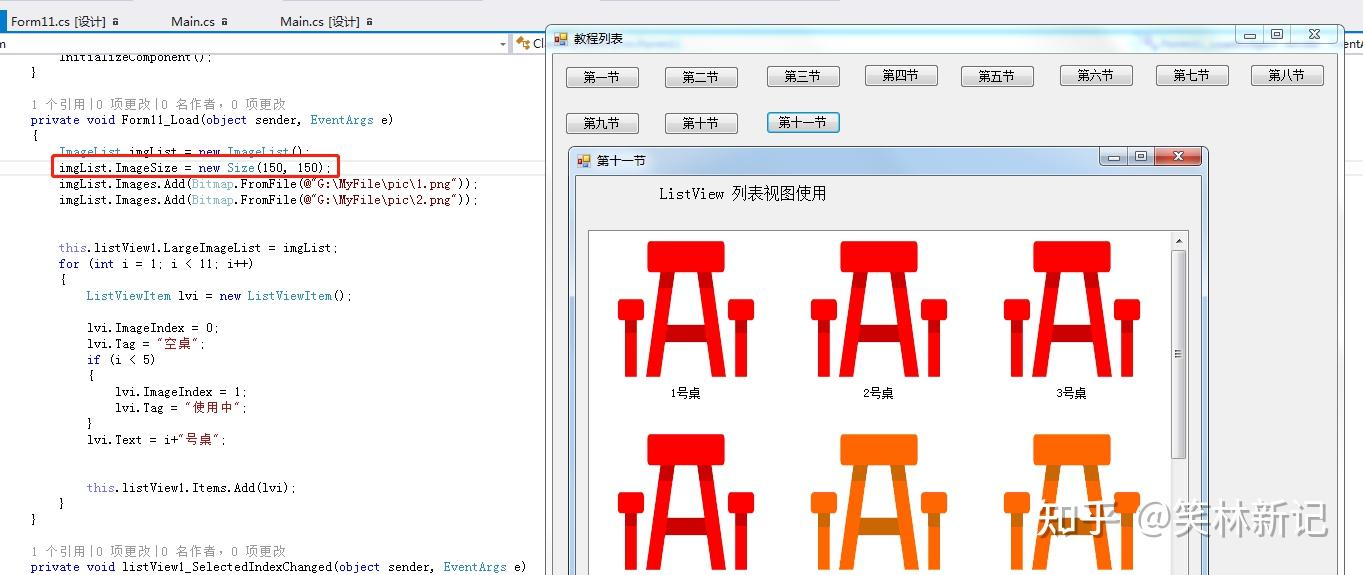Click the Form11_Load method declaration line
The image size is (1363, 575).
tap(212, 120)
